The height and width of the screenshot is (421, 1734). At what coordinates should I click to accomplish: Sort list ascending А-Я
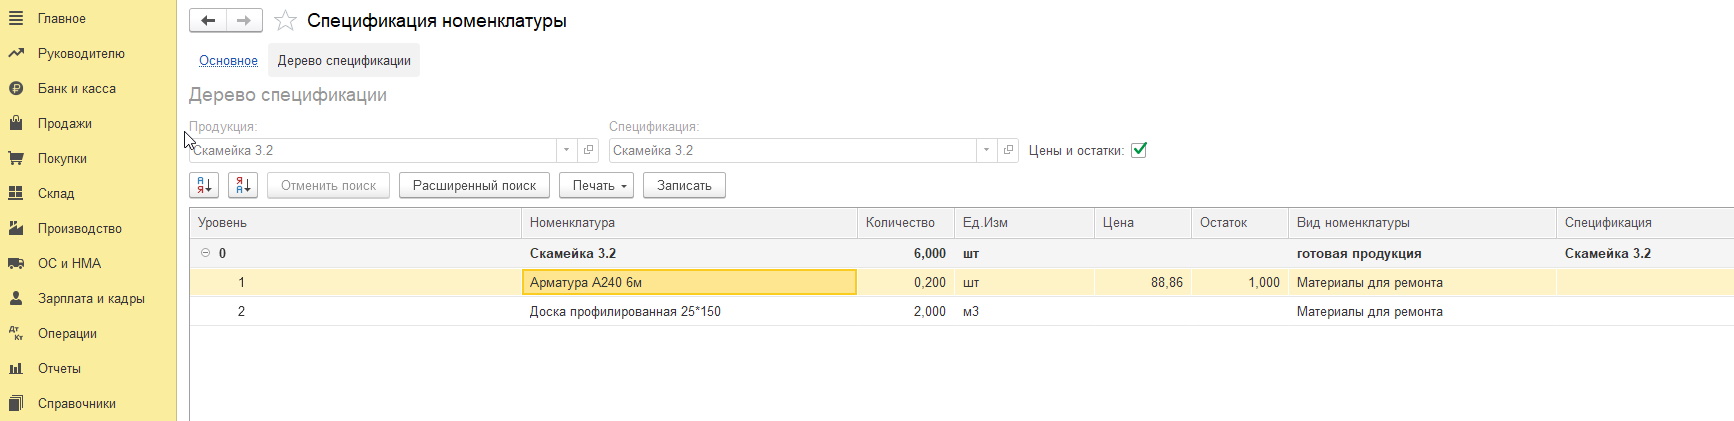204,185
